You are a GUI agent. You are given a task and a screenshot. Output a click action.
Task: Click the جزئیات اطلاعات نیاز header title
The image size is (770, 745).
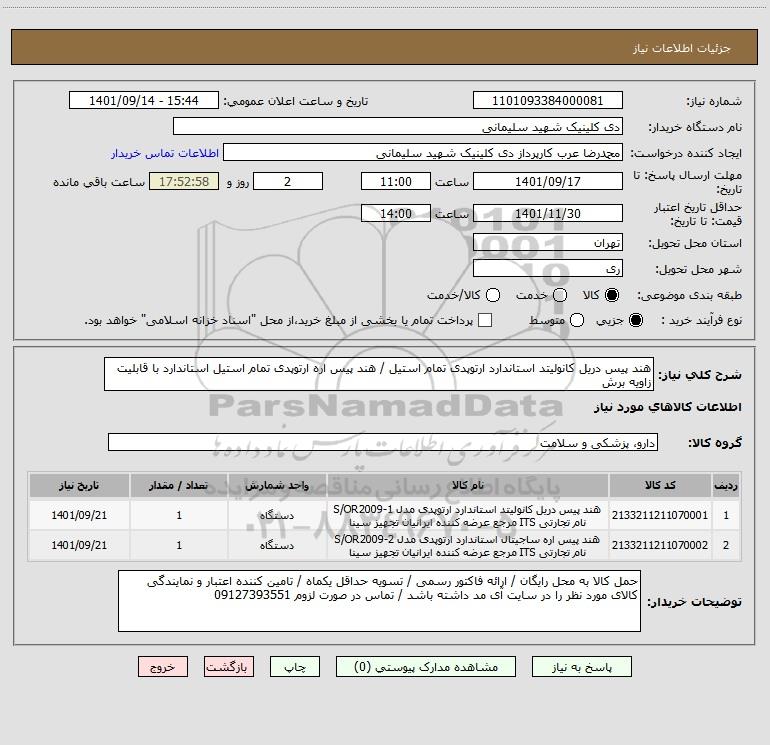point(682,48)
